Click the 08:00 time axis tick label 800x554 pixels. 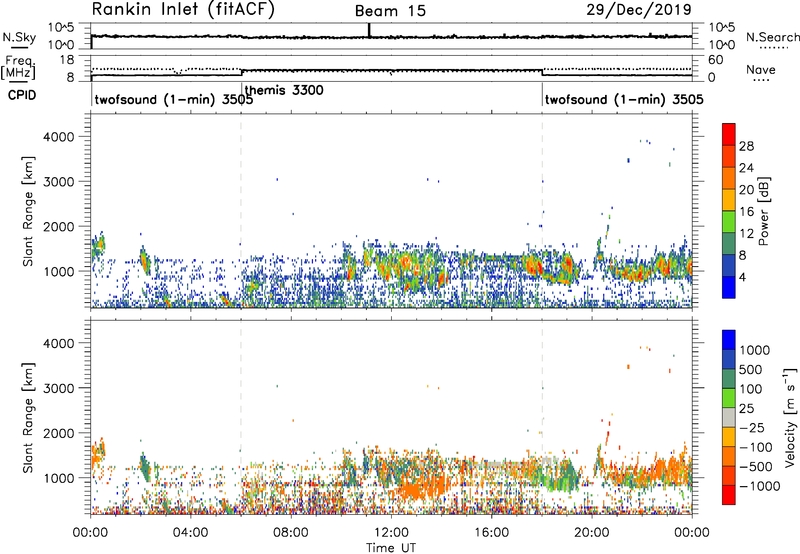[291, 531]
